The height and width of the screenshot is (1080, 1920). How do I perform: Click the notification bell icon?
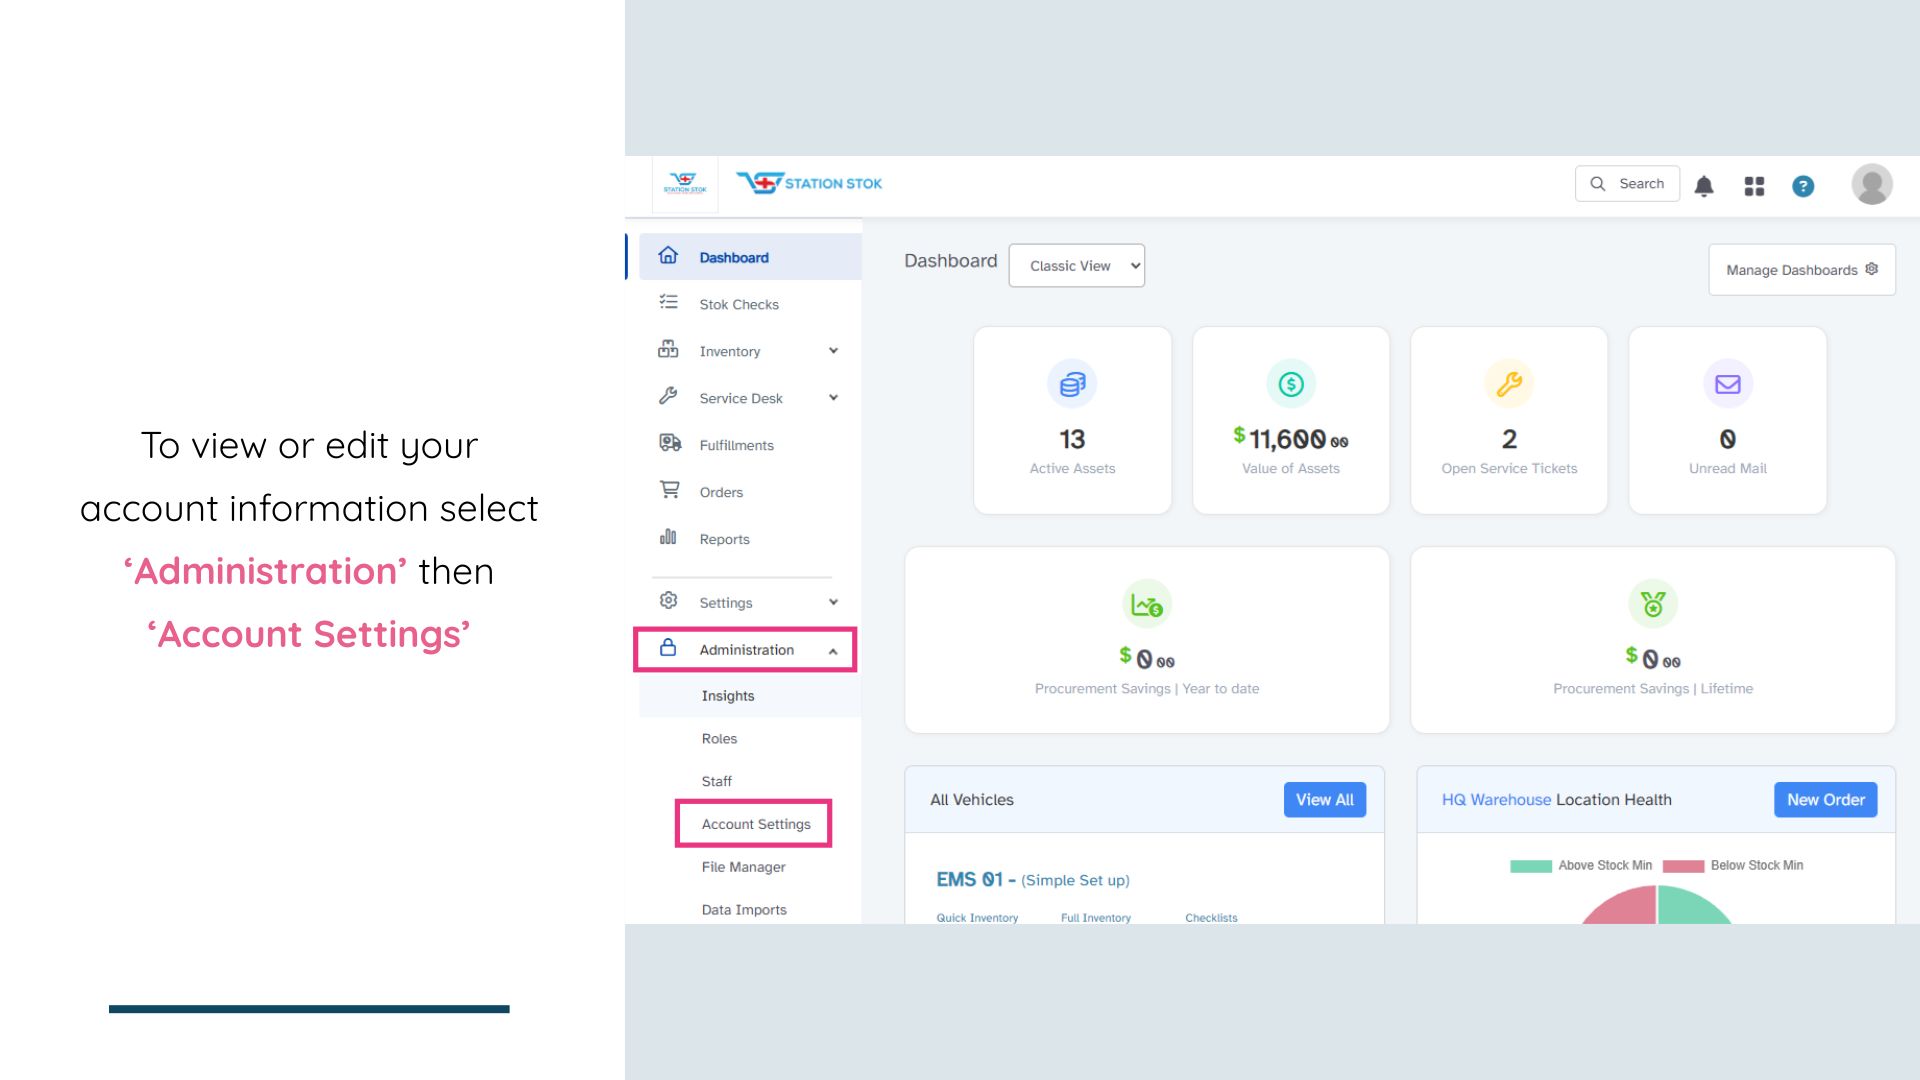pyautogui.click(x=1704, y=186)
